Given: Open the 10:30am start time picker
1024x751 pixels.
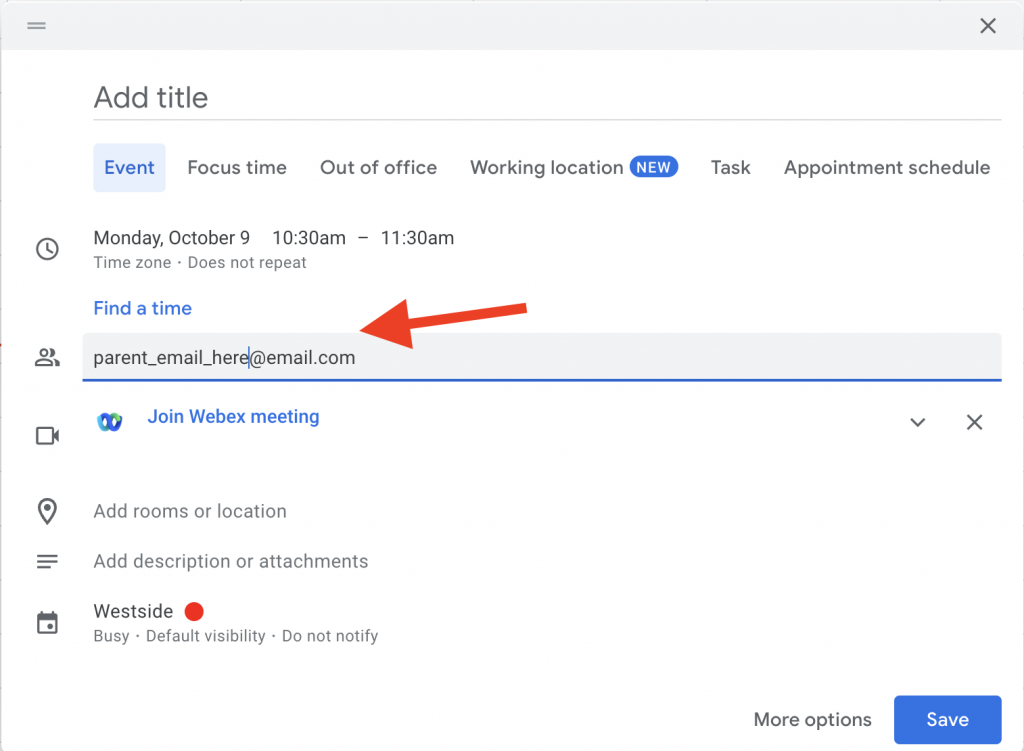Looking at the screenshot, I should pos(309,238).
